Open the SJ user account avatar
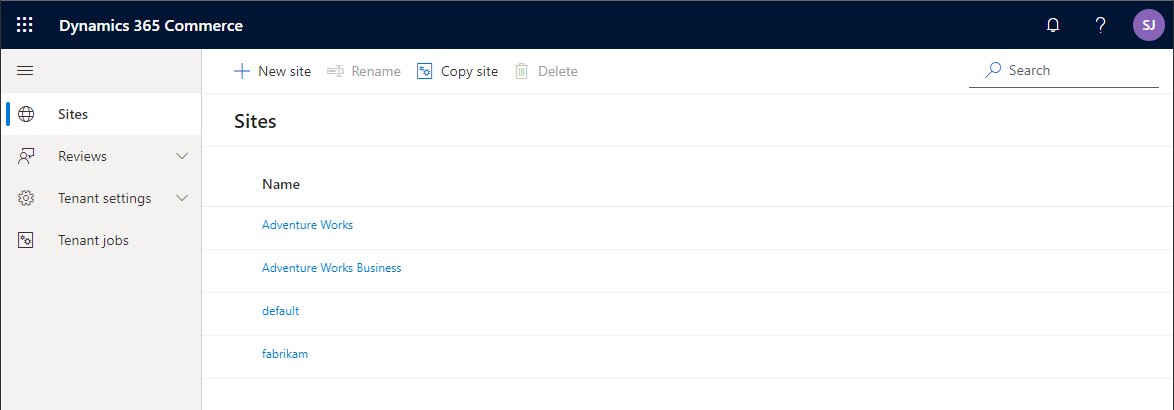 [x=1149, y=25]
